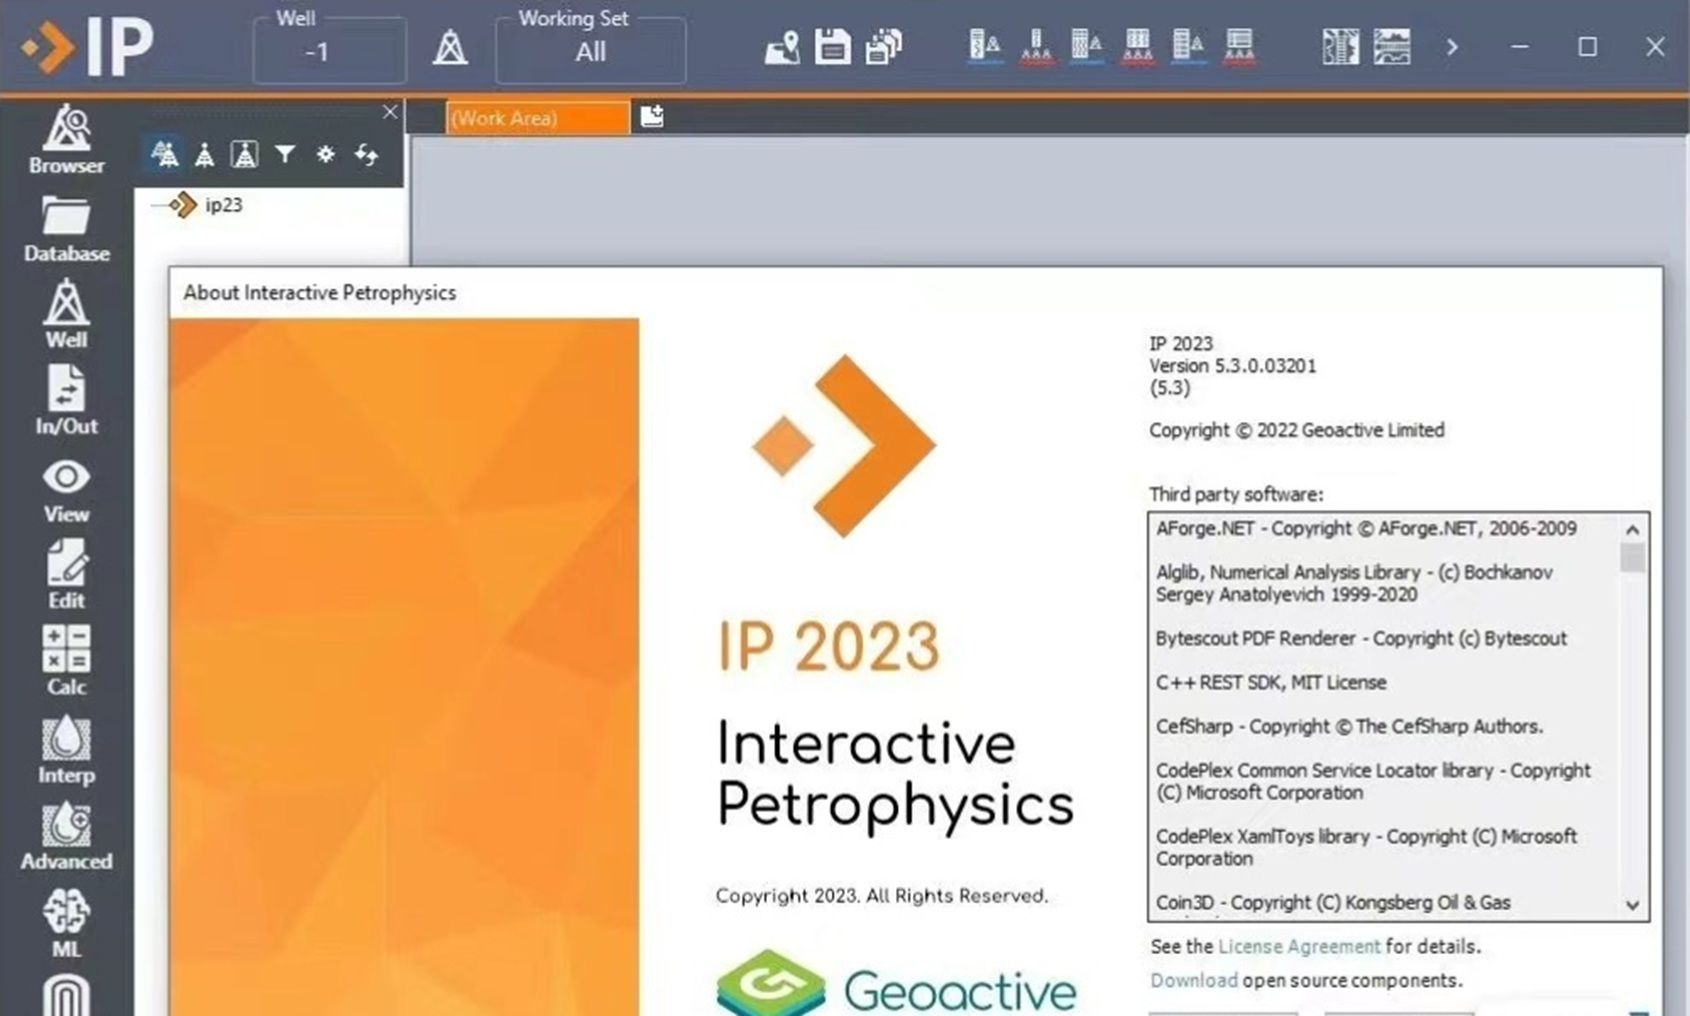
Task: Click the filter funnel icon in browser
Action: pos(285,154)
